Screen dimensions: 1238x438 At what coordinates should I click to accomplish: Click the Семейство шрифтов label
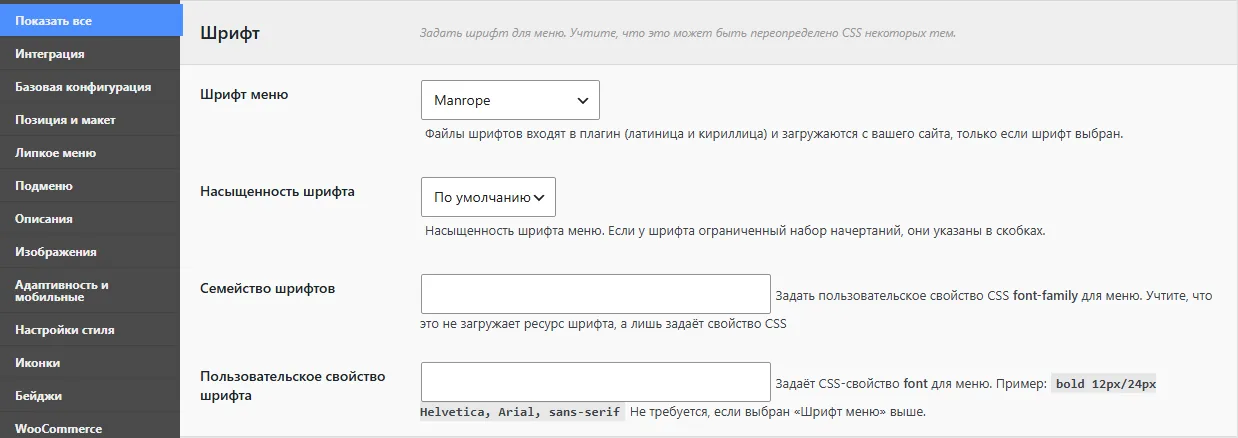coord(267,288)
